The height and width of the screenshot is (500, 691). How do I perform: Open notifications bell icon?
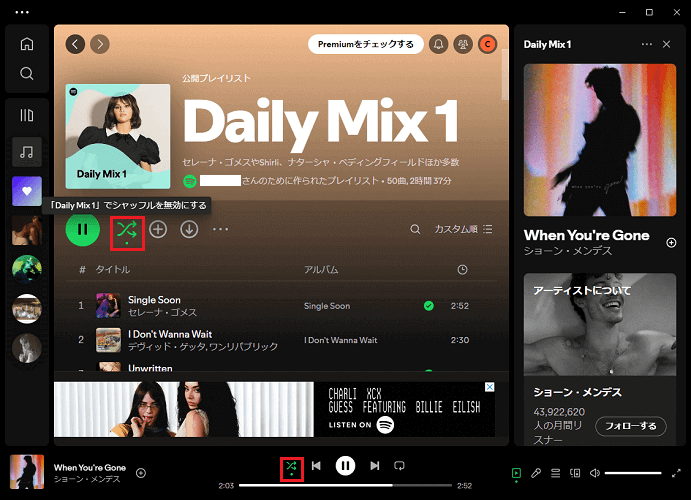point(438,44)
